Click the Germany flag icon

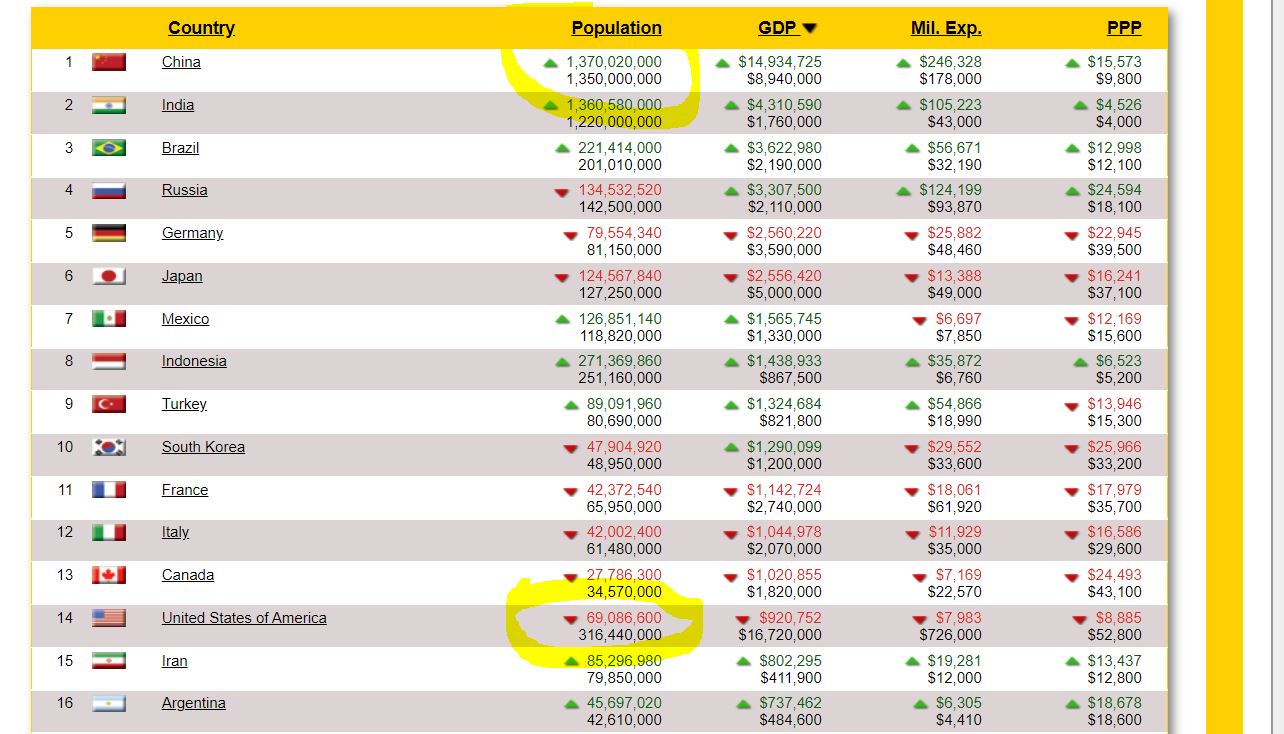(109, 233)
